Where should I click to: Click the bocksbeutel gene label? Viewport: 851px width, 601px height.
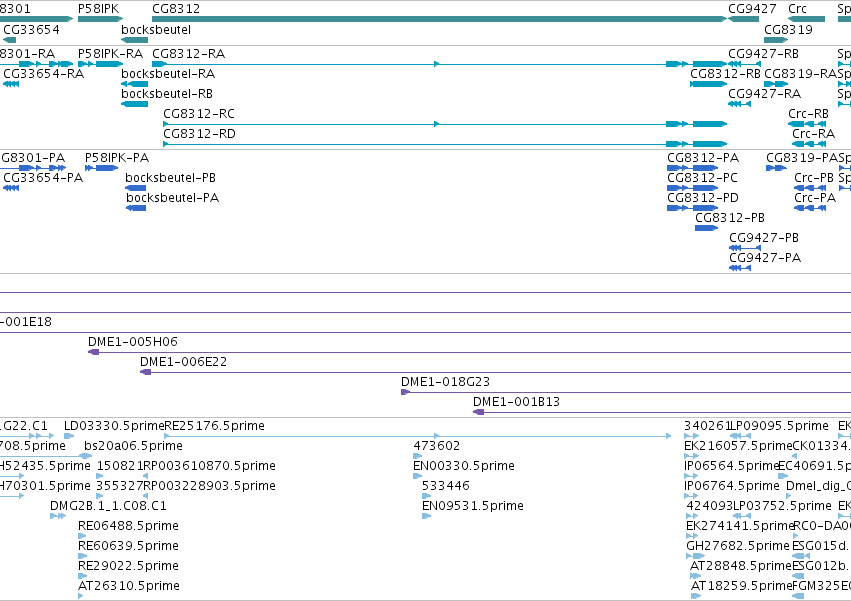[156, 29]
